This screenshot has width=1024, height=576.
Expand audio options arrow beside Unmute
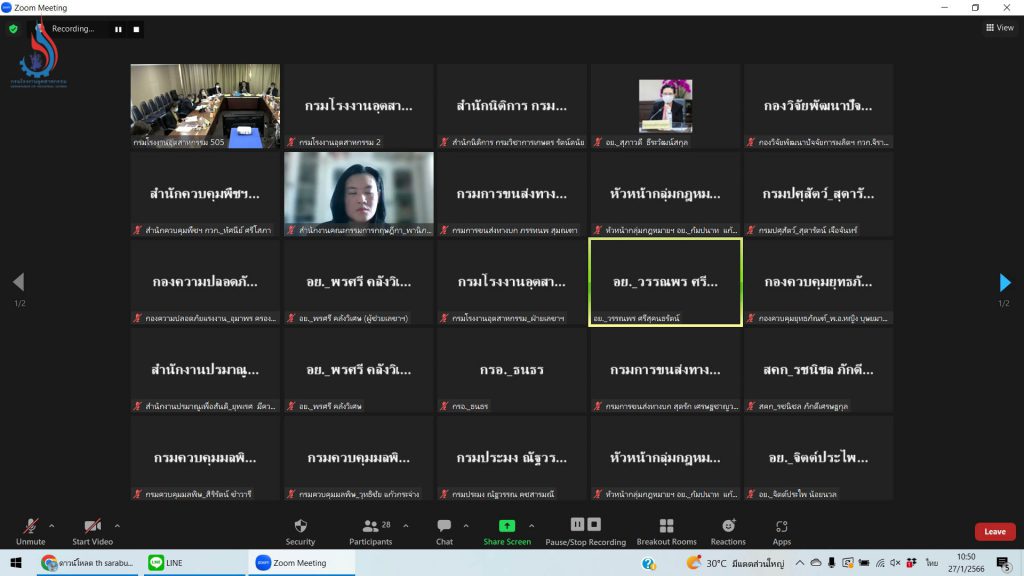52,525
